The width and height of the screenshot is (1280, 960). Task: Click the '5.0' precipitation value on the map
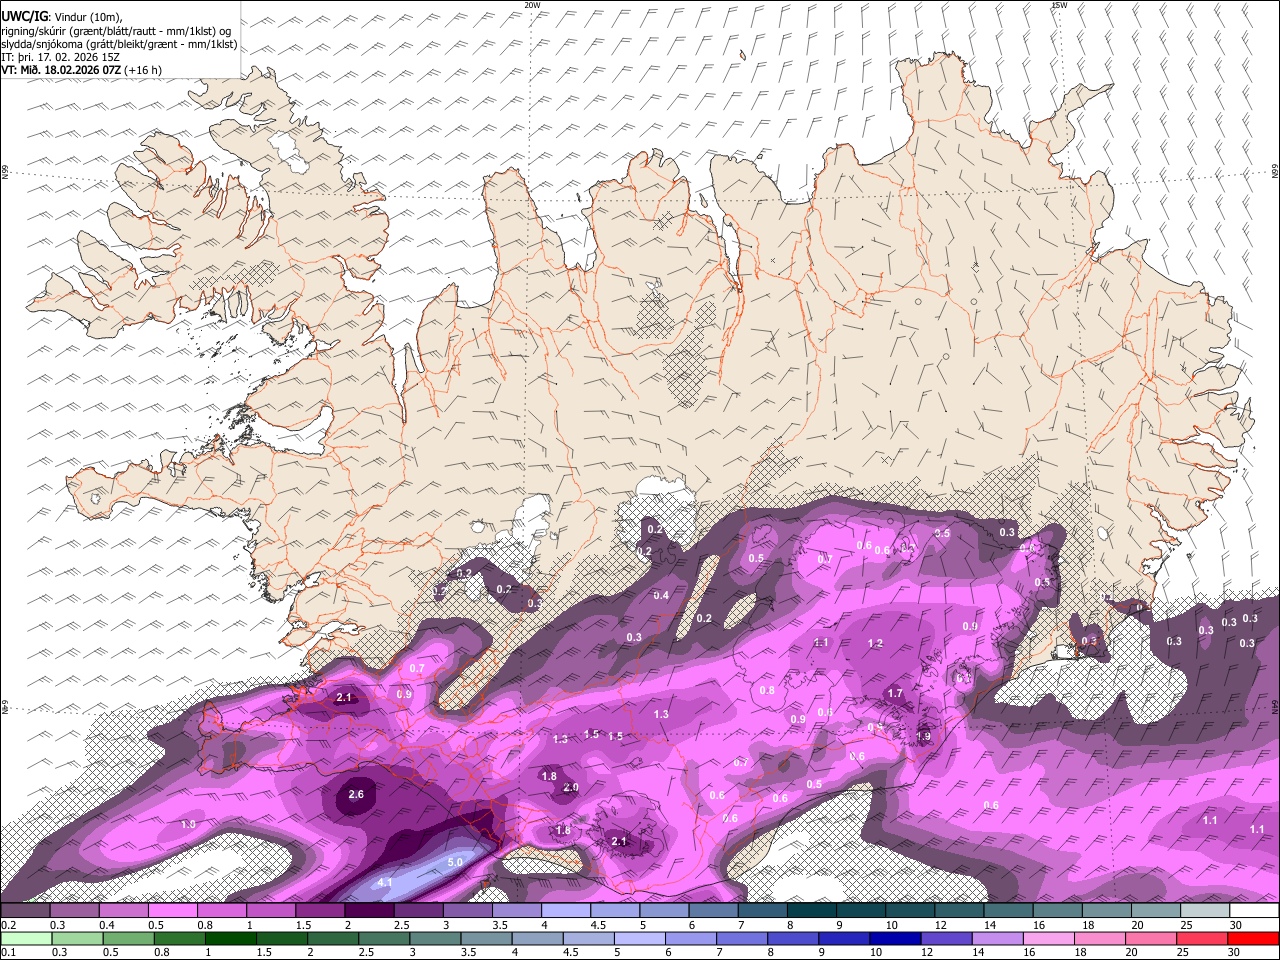455,862
